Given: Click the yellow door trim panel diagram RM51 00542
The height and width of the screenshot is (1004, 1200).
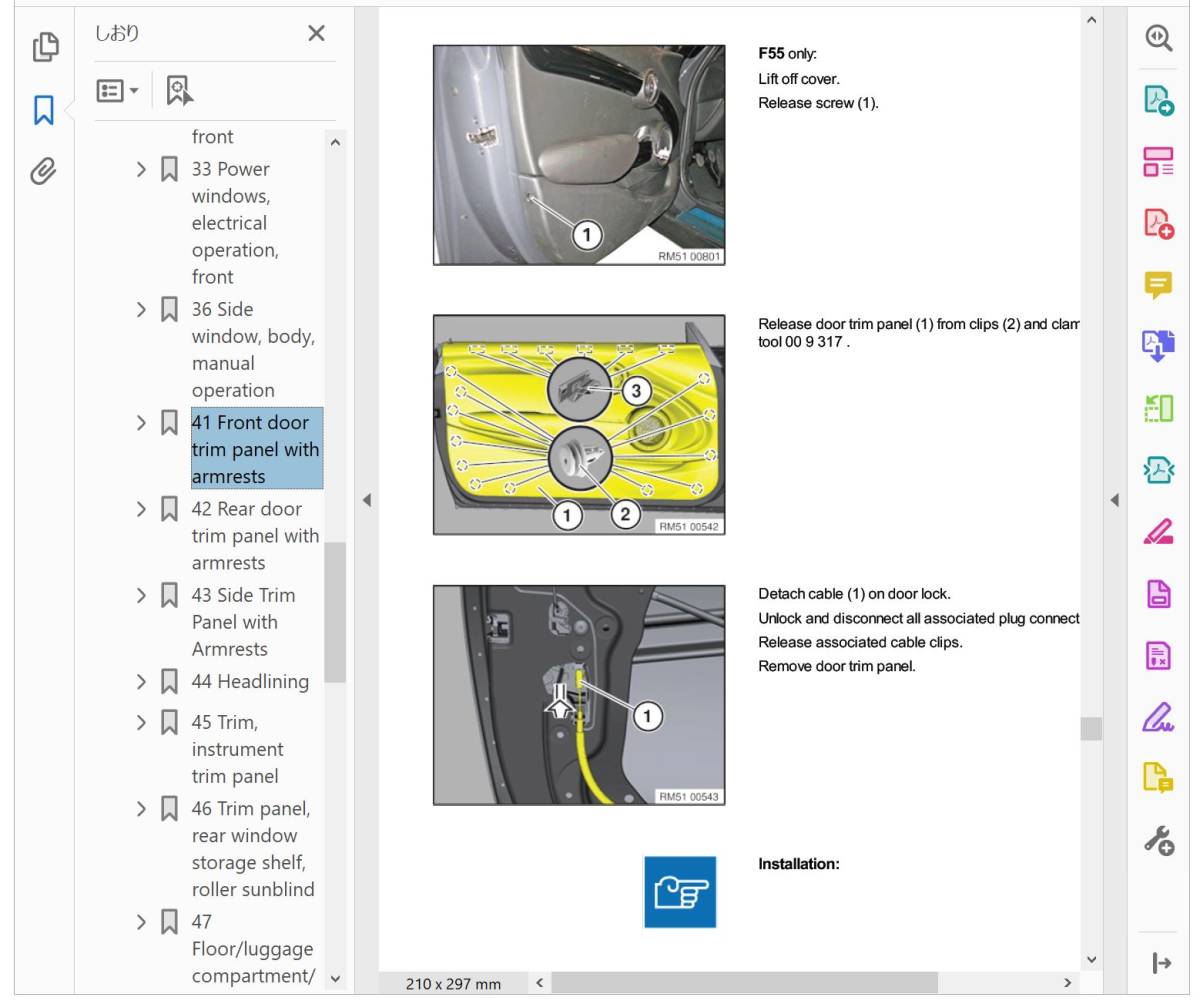Looking at the screenshot, I should coord(579,425).
